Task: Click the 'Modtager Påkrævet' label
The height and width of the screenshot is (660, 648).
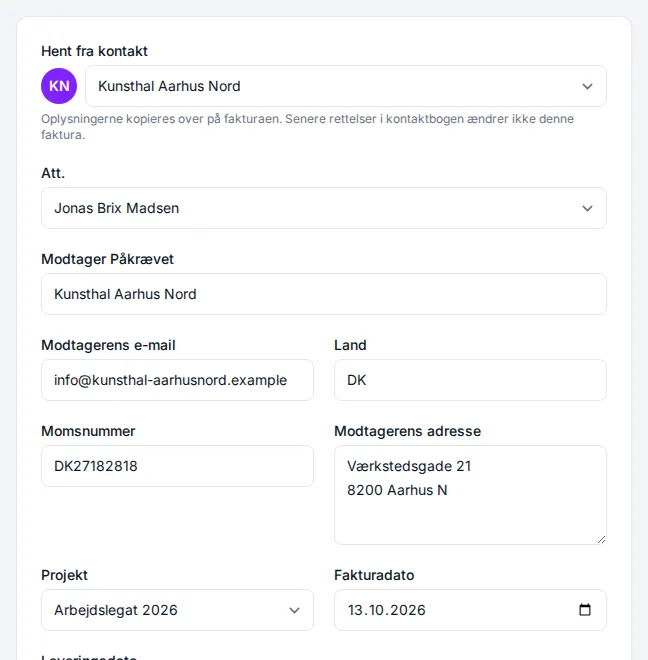Action: [107, 259]
